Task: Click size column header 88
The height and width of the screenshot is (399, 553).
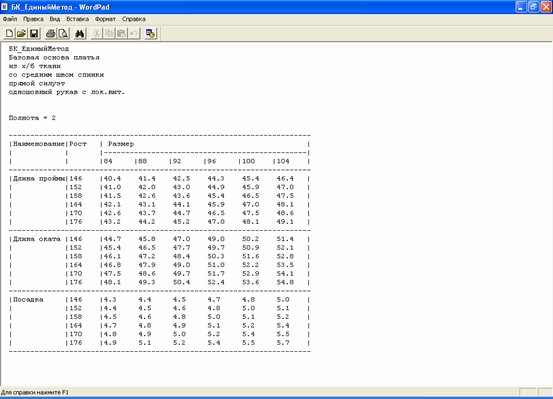Action: (142, 161)
